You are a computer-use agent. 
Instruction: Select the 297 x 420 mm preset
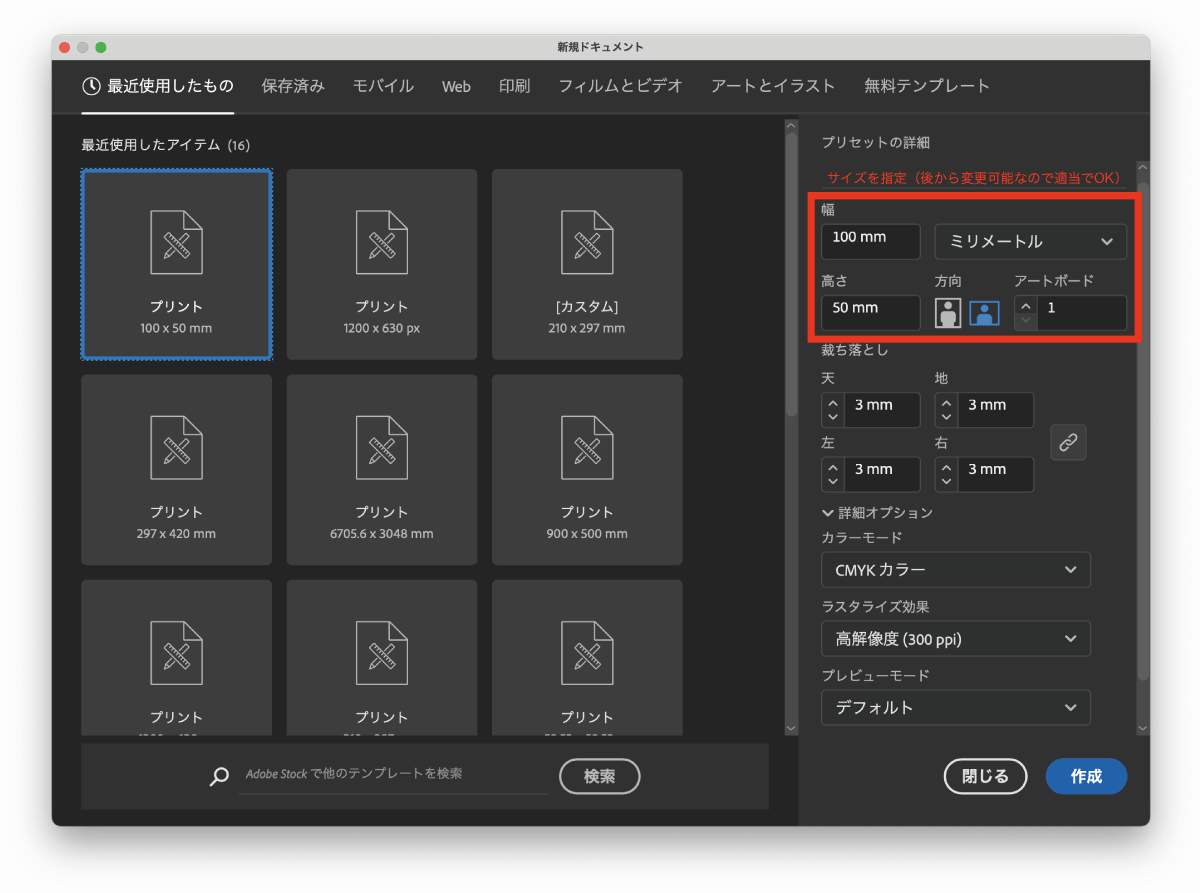177,470
